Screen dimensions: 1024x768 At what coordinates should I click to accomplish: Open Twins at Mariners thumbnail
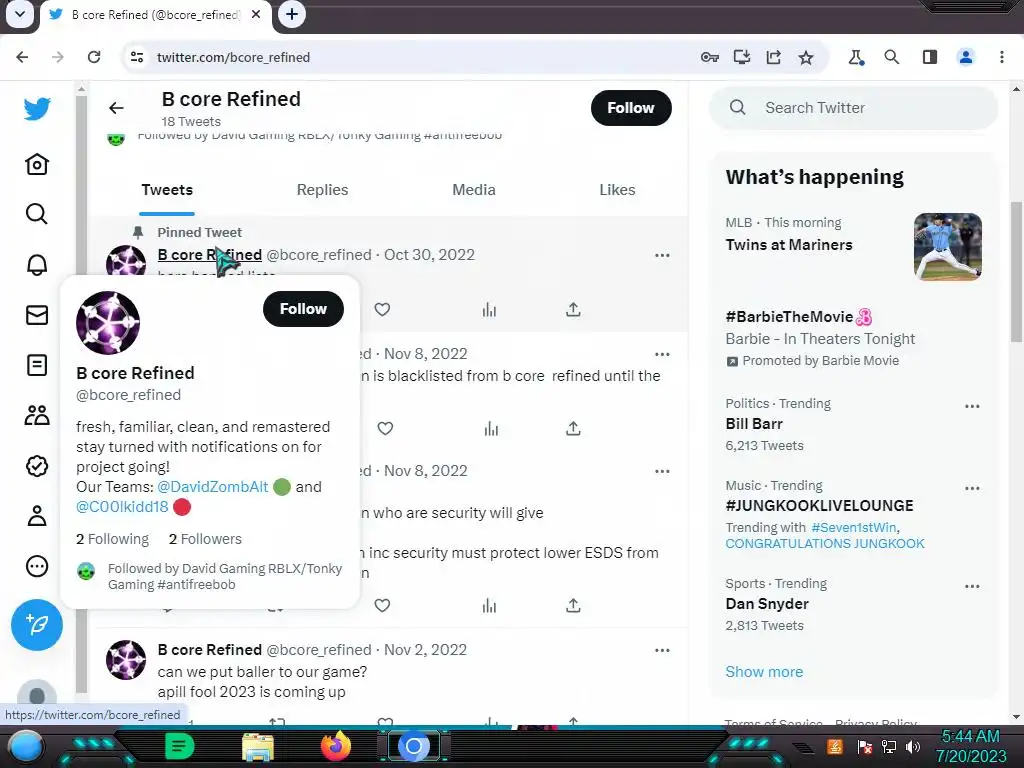click(x=948, y=247)
